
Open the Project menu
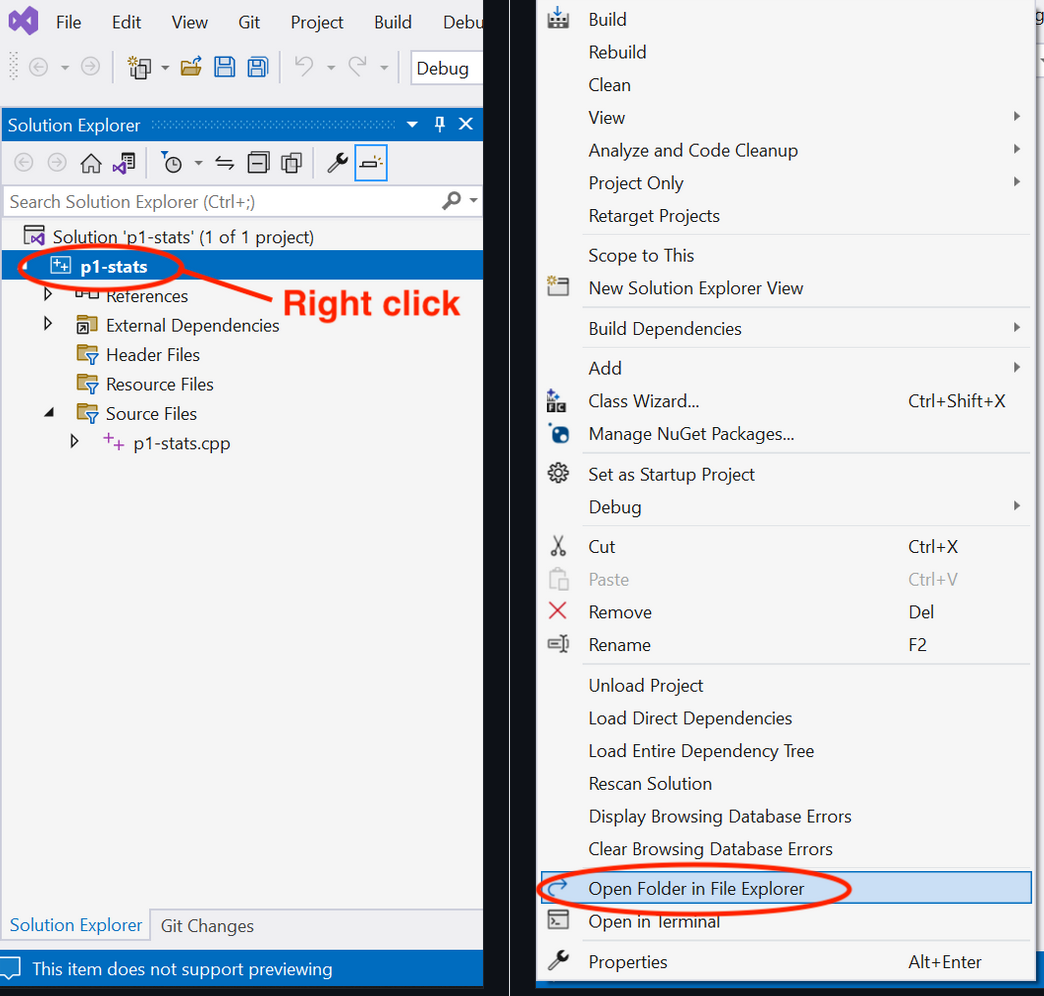(x=317, y=23)
